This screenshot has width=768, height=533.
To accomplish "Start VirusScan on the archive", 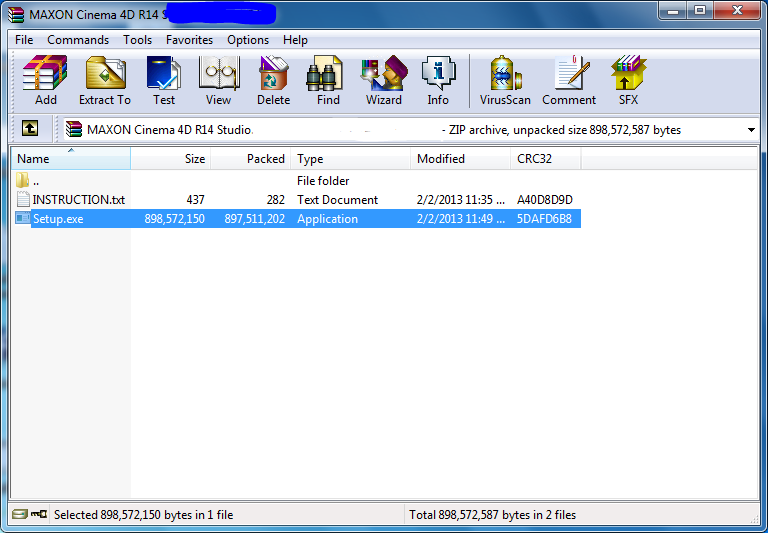I will (506, 73).
